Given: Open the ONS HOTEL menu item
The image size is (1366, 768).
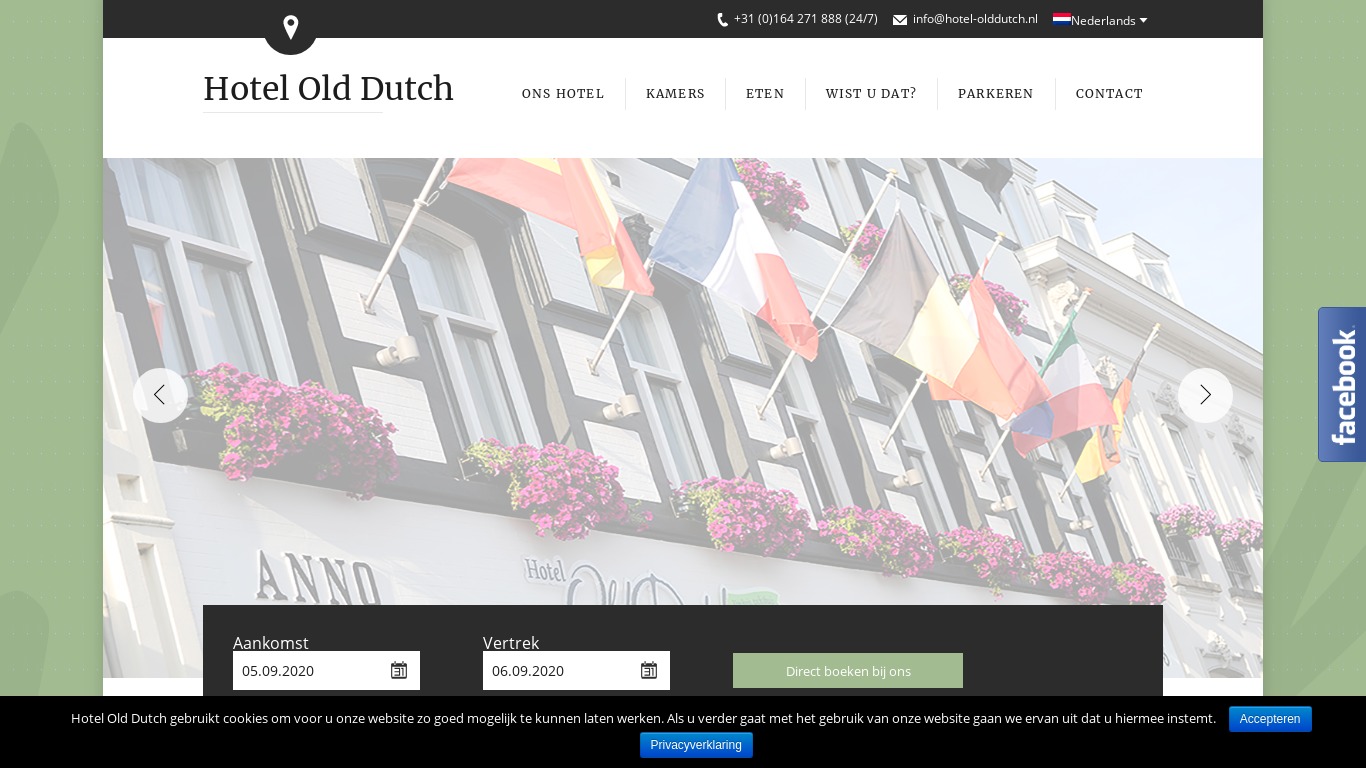Looking at the screenshot, I should [563, 93].
